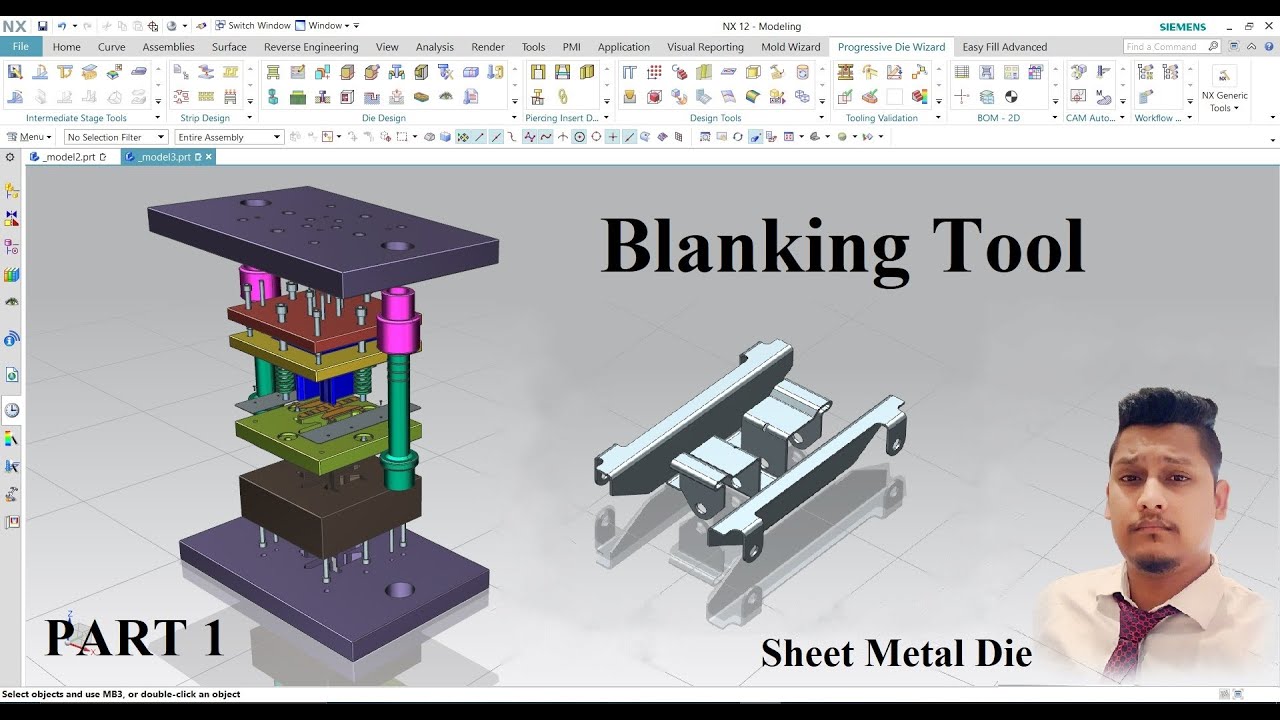Toggle End Point snap option
1280x720 pixels.
(x=478, y=137)
